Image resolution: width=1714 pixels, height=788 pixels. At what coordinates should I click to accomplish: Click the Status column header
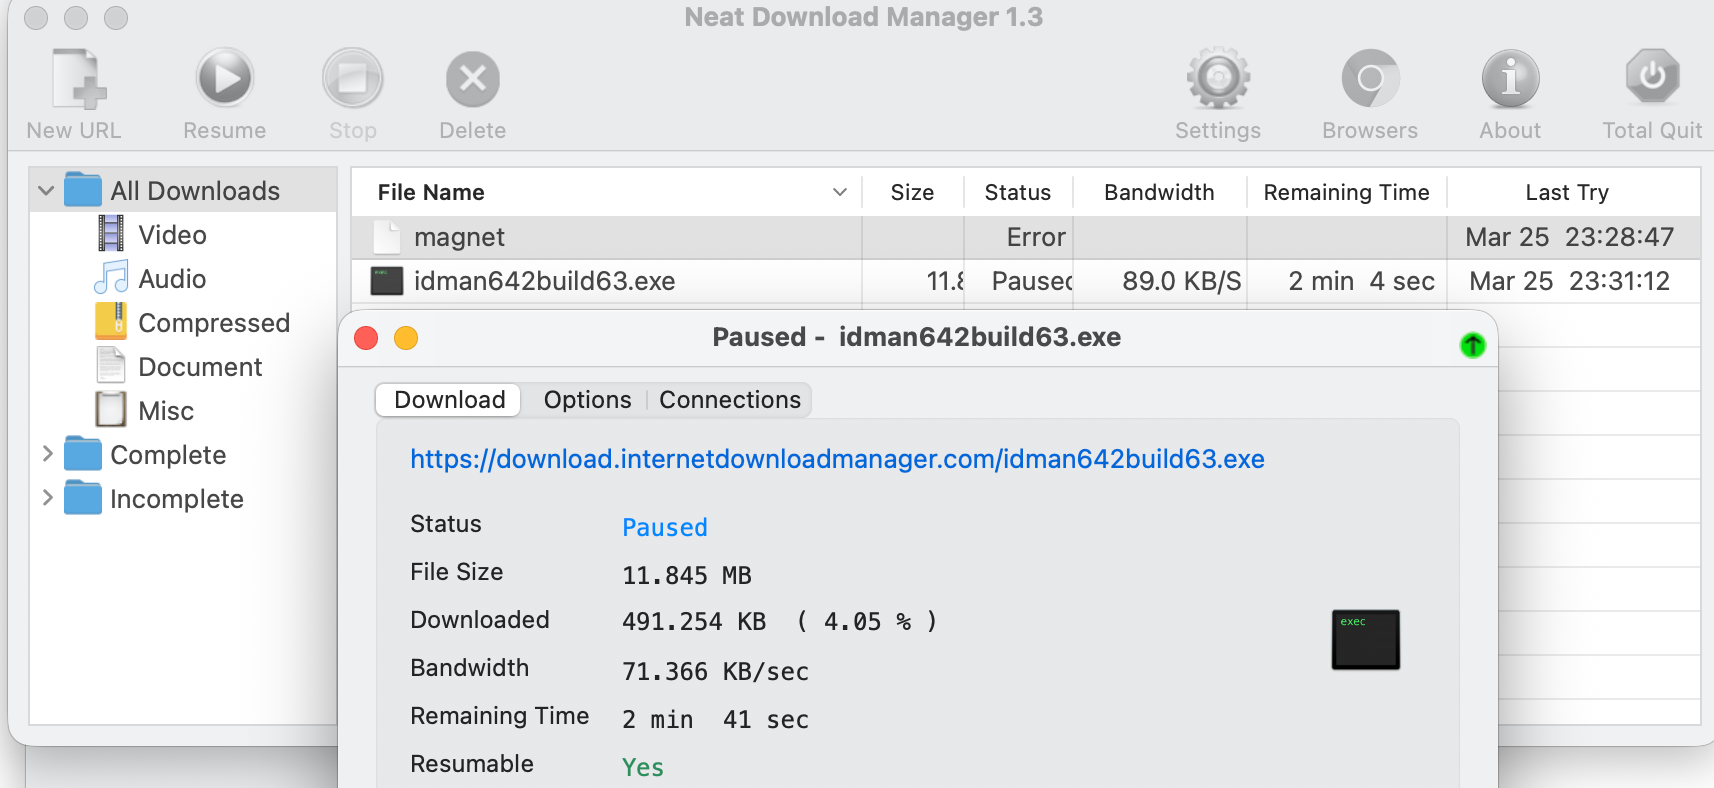(1018, 192)
